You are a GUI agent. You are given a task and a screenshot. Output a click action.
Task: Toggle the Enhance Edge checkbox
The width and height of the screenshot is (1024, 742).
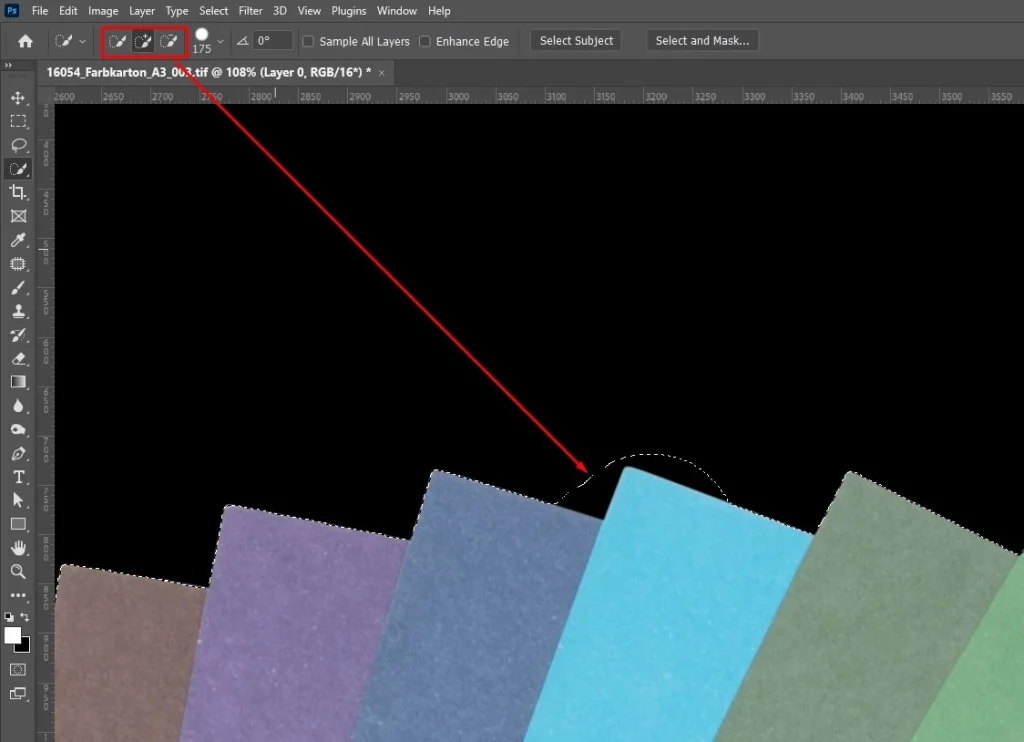pyautogui.click(x=425, y=42)
